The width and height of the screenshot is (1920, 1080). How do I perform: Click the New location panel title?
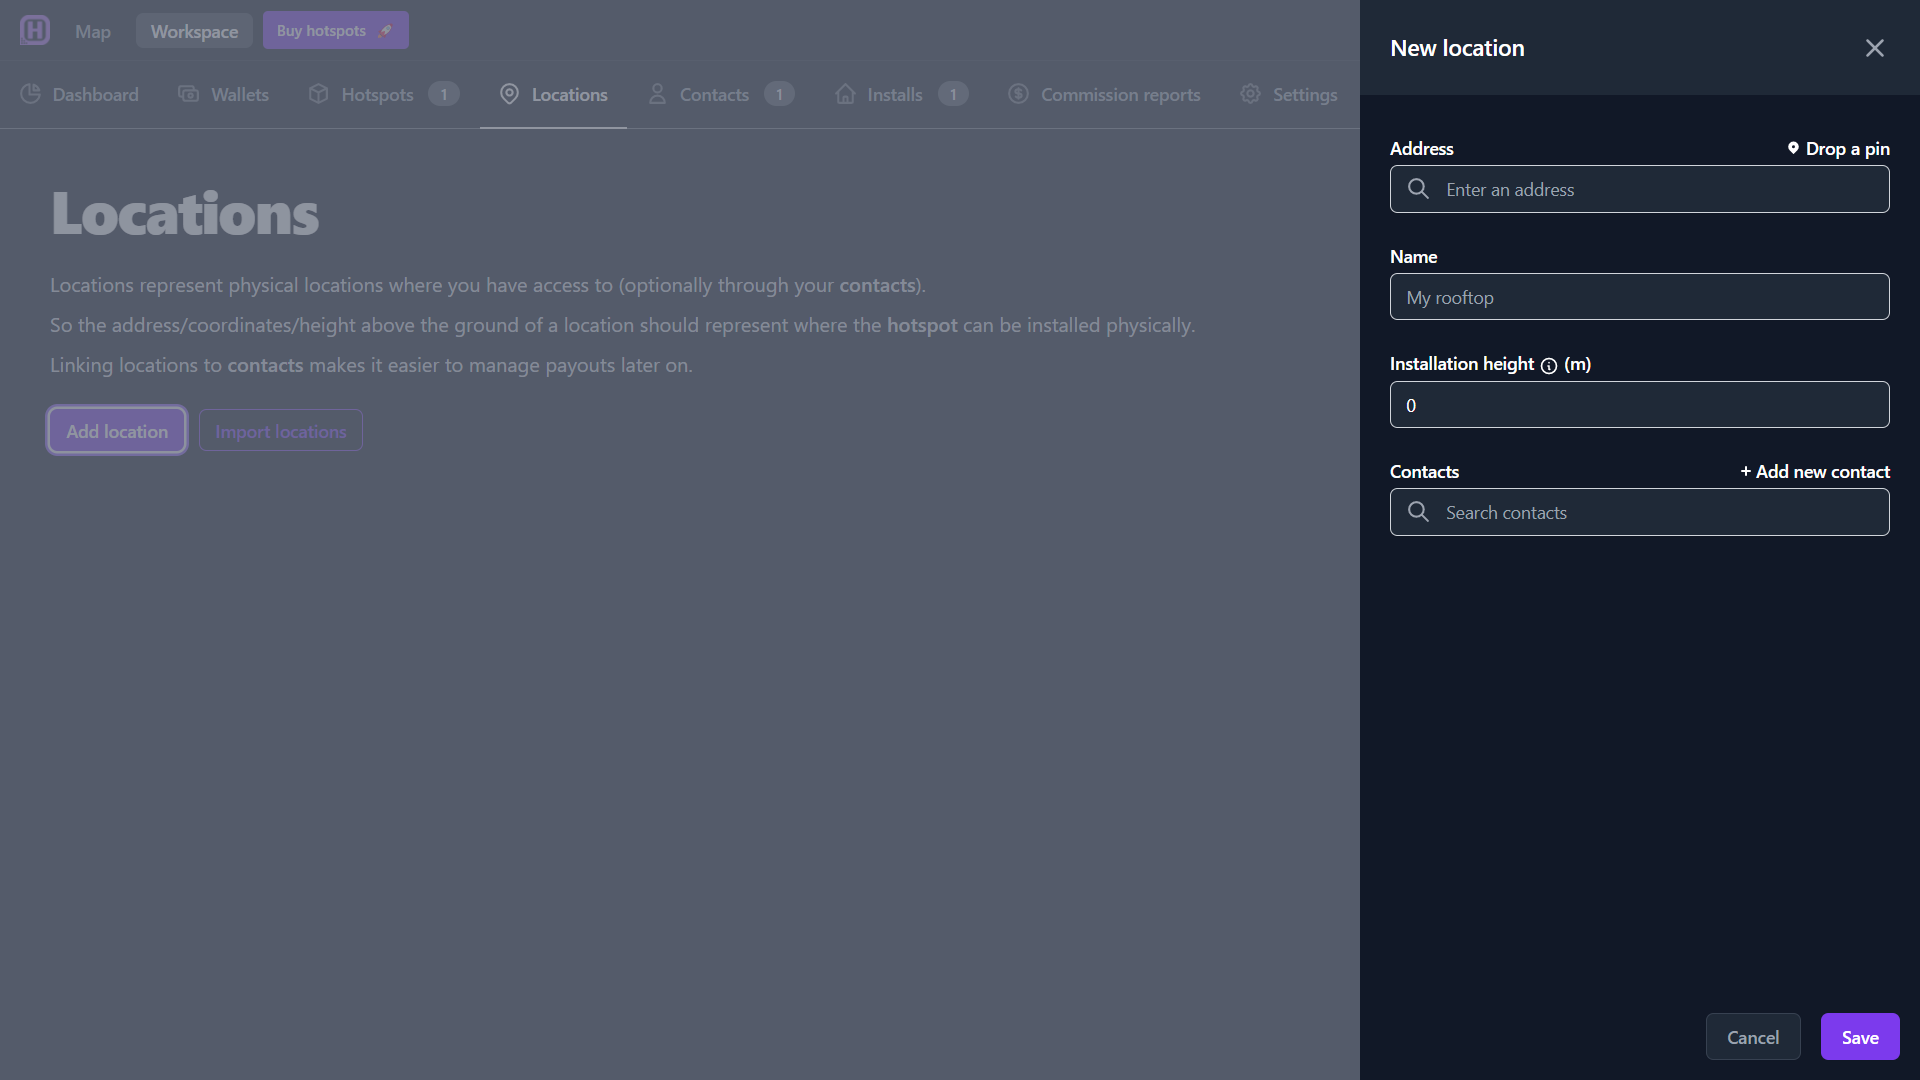coord(1457,48)
